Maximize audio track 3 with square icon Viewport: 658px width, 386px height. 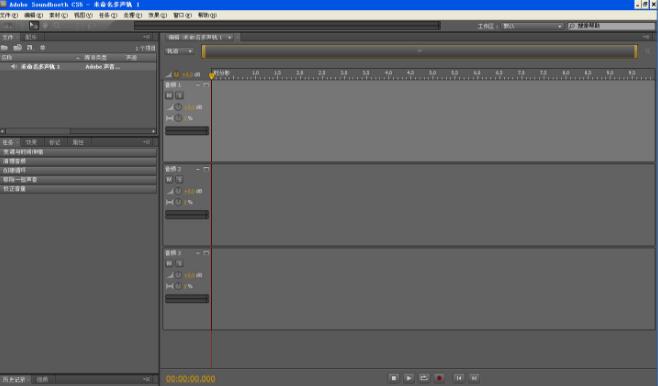pos(206,253)
